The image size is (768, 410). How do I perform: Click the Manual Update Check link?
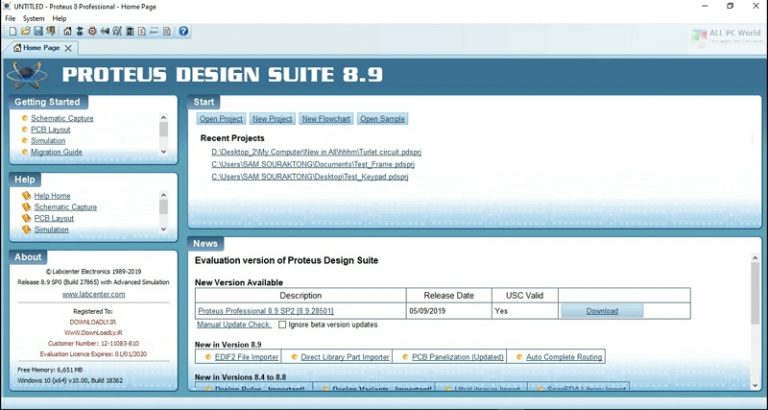click(x=234, y=324)
